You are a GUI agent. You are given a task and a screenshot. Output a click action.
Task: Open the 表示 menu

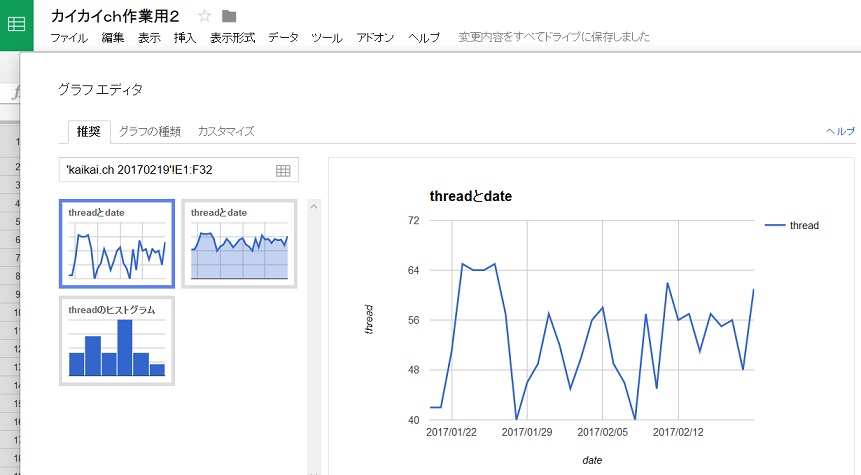(x=149, y=38)
